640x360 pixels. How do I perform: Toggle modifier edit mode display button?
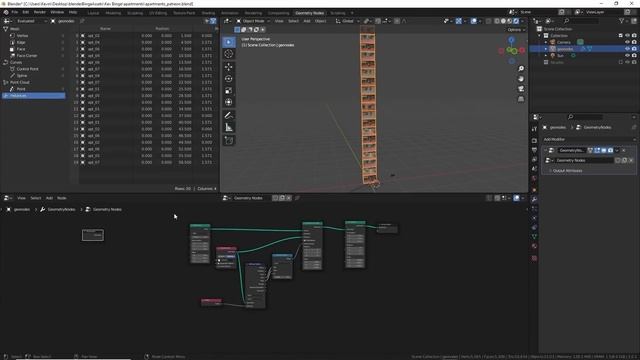[597, 150]
